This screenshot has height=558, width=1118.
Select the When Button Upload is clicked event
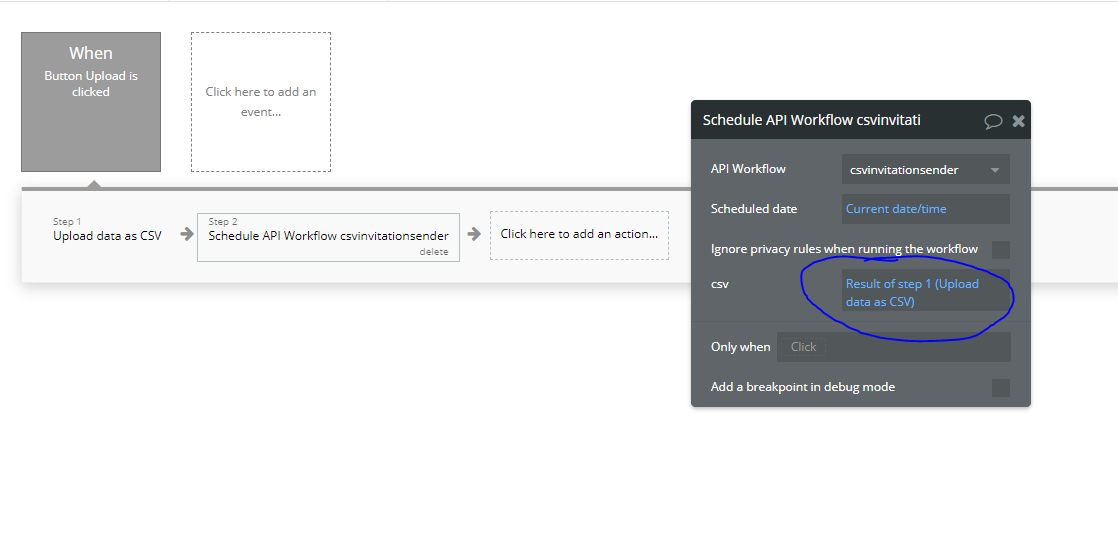pyautogui.click(x=91, y=102)
